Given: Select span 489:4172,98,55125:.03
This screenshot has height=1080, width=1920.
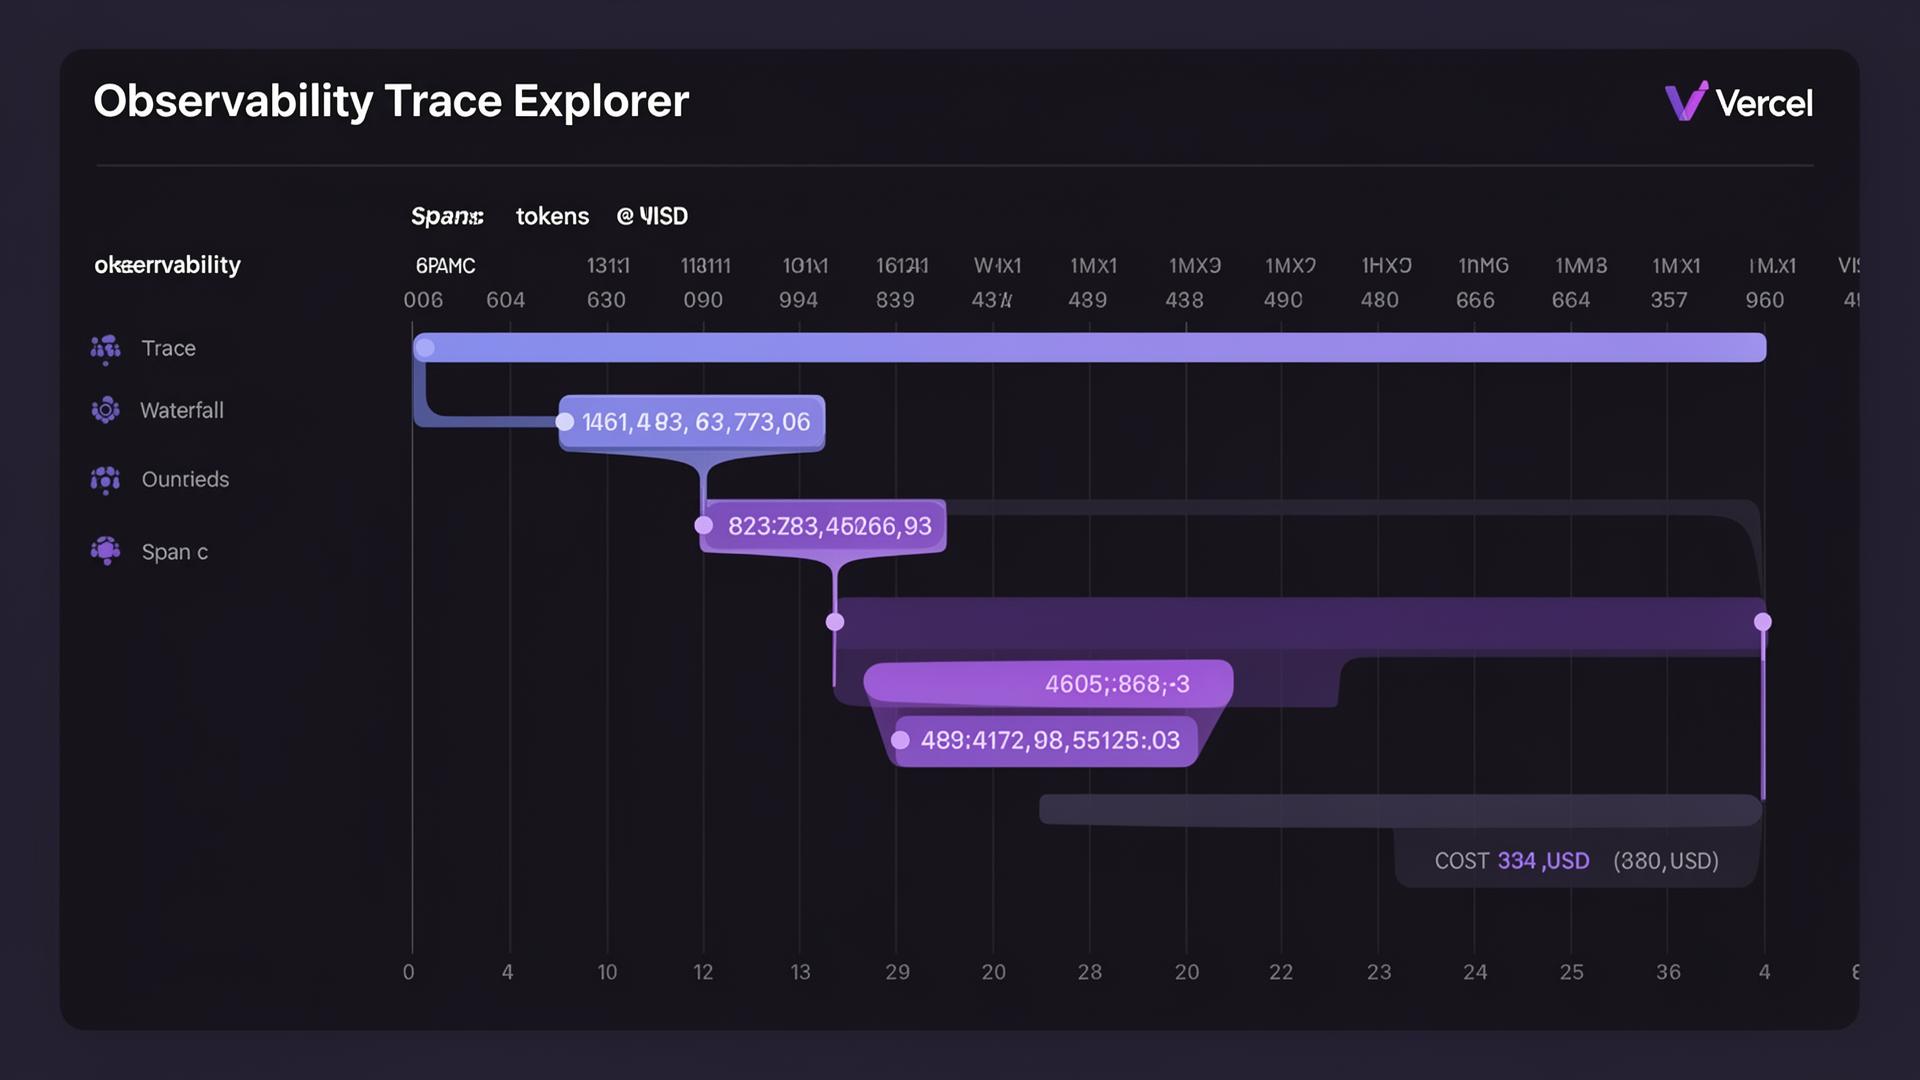Looking at the screenshot, I should click(1043, 741).
